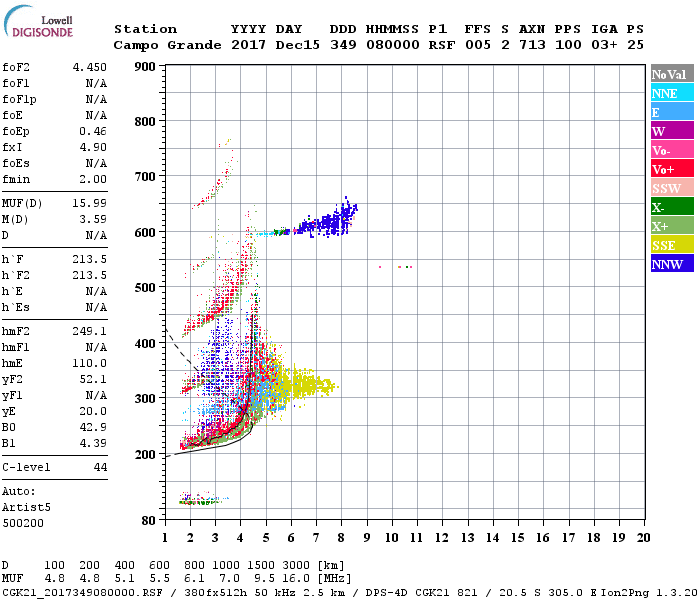Screen dimensions: 700x600
Task: Click the fxI value 4.90
Action: click(93, 147)
